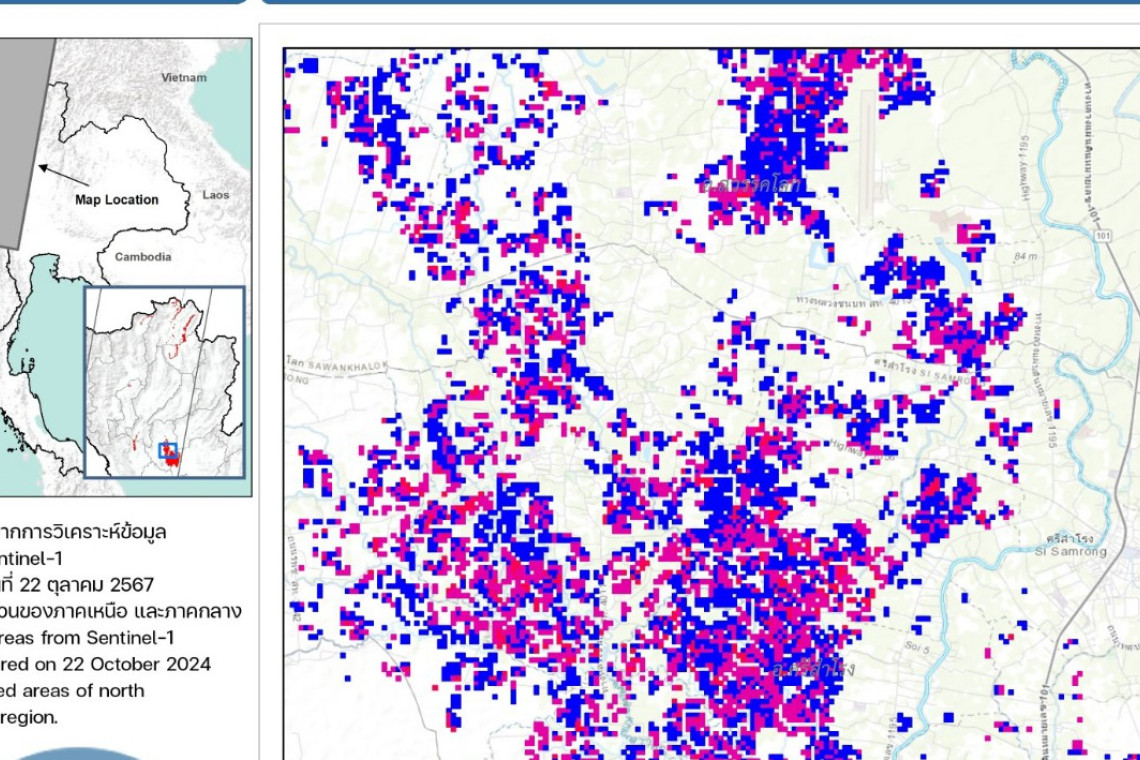The height and width of the screenshot is (760, 1140).
Task: Open the inset regional overview map
Action: [164, 382]
